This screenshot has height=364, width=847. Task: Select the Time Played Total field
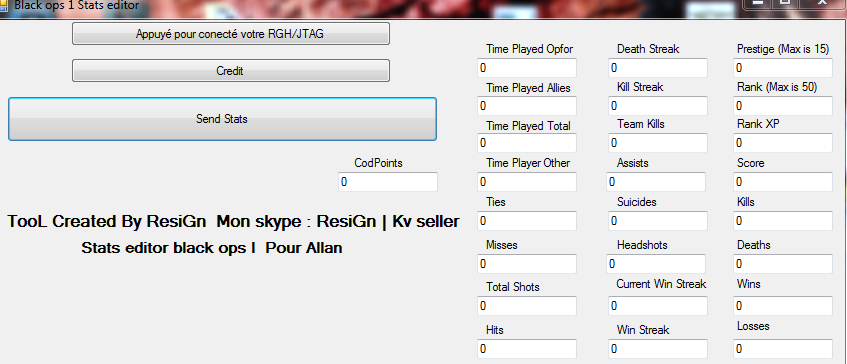(x=527, y=143)
